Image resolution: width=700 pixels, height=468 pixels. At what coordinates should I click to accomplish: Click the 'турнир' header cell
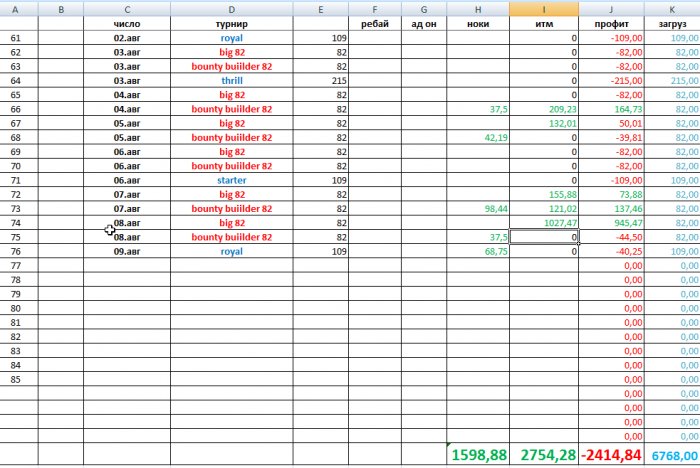231,24
